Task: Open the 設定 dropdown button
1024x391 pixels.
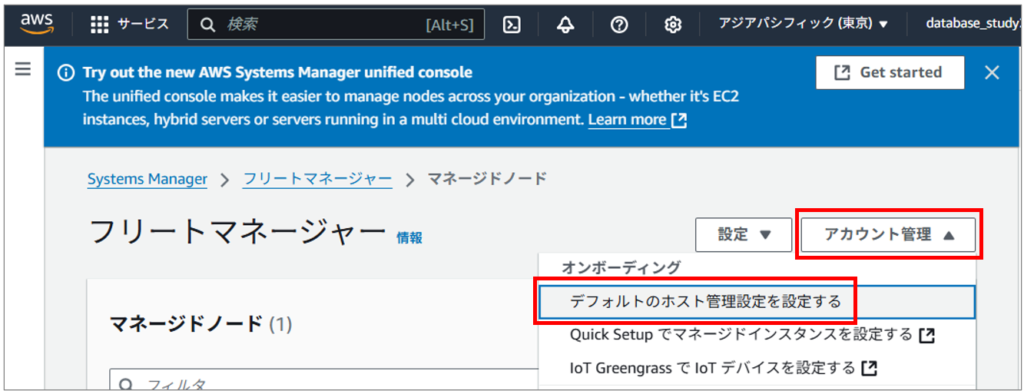Action: (744, 235)
